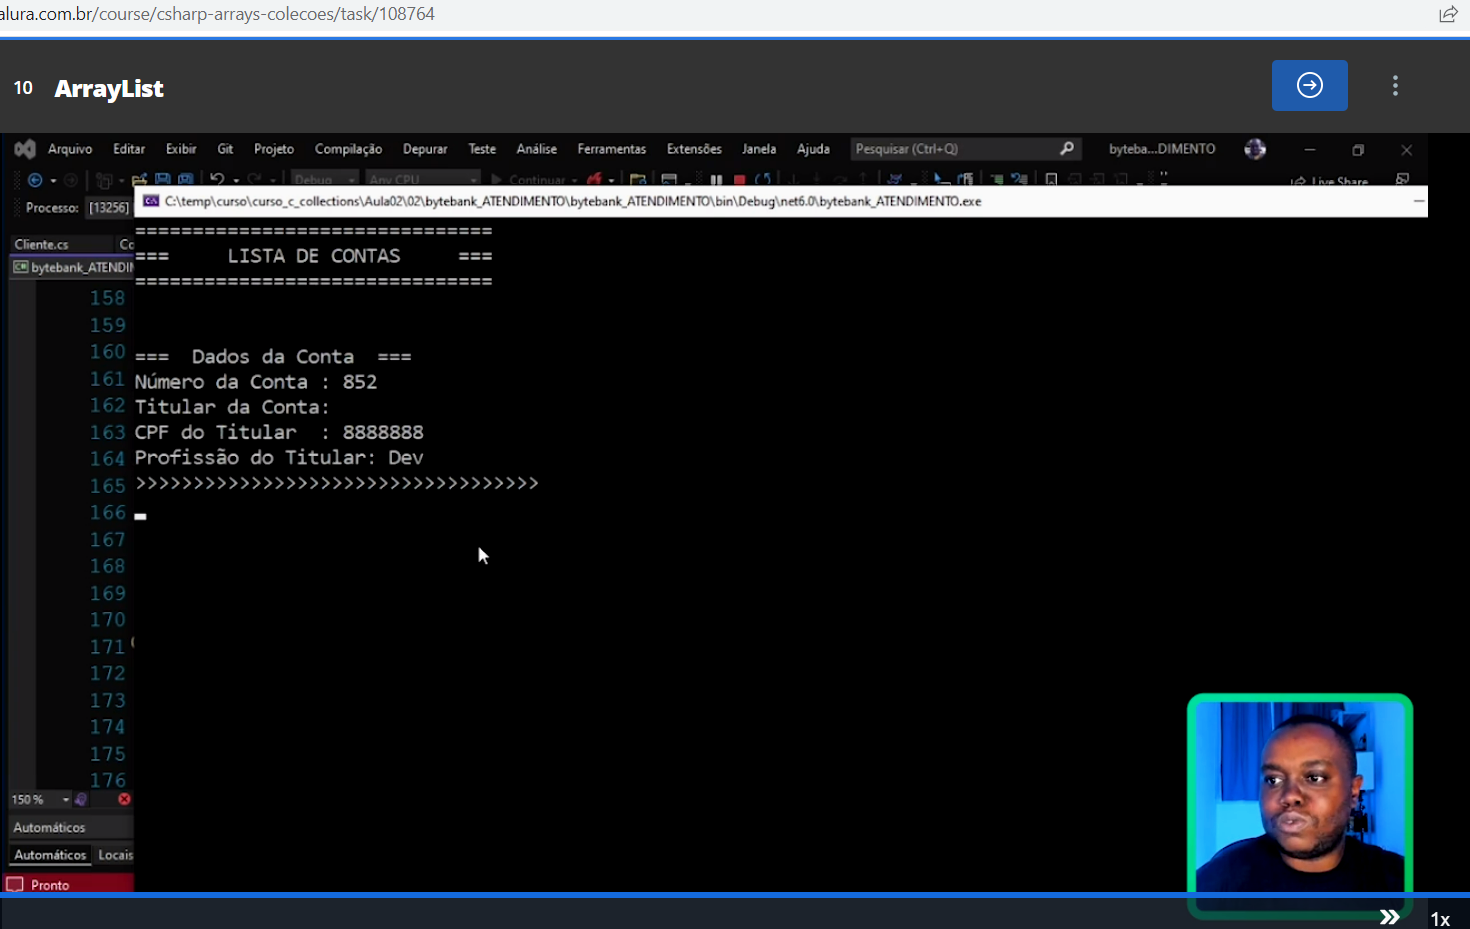Click the console window icon in title bar
This screenshot has width=1470, height=929.
151,201
